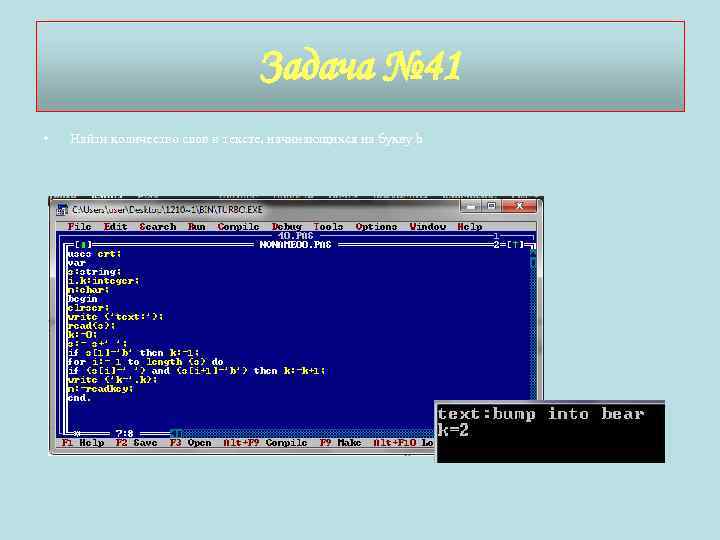Click the editor window close box [■]
720x540 pixels.
tap(83, 245)
